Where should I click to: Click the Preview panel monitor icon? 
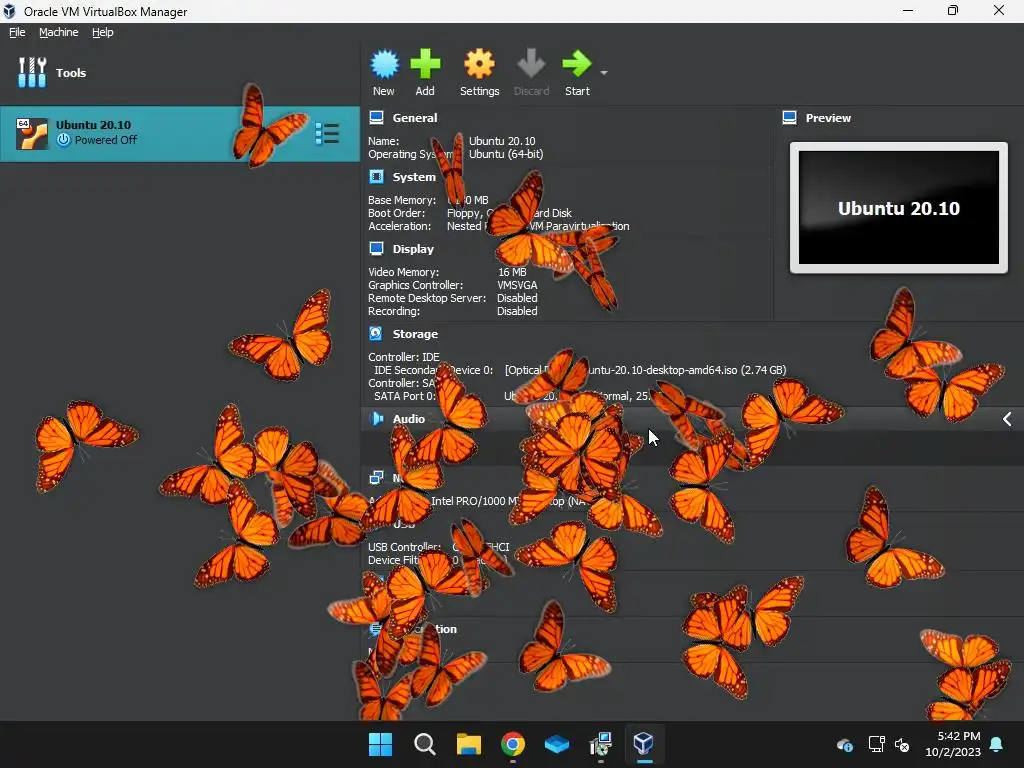tap(790, 118)
